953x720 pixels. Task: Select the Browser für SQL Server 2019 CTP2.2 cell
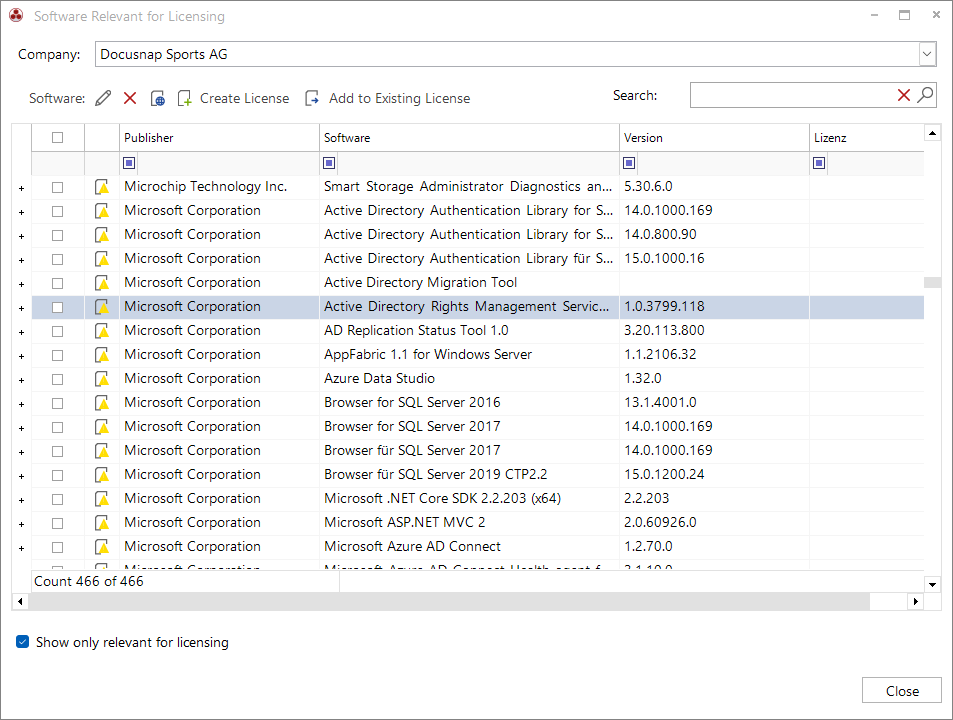469,475
